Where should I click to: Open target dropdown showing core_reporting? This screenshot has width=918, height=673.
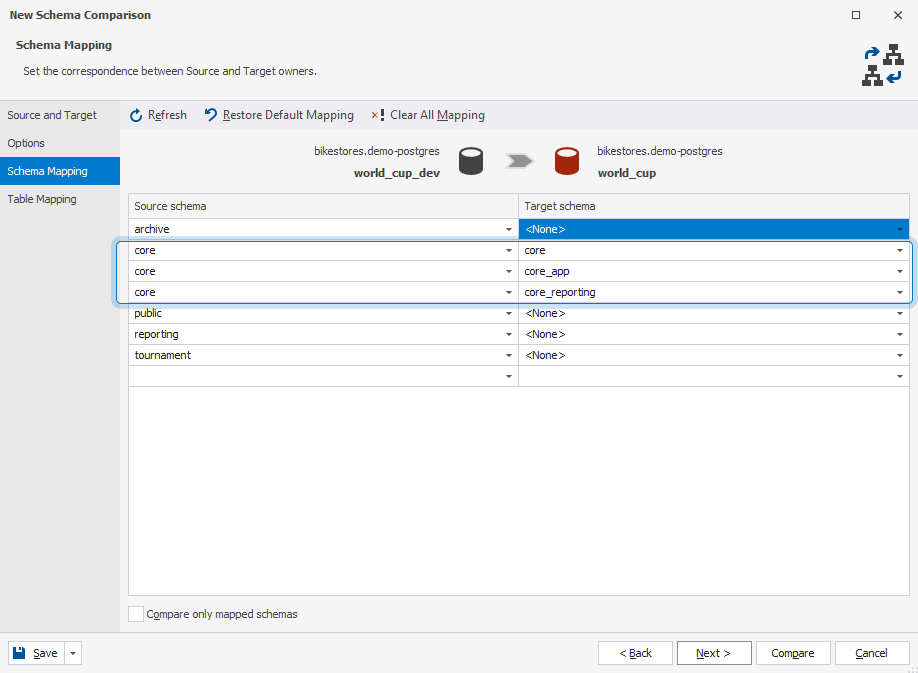[900, 293]
